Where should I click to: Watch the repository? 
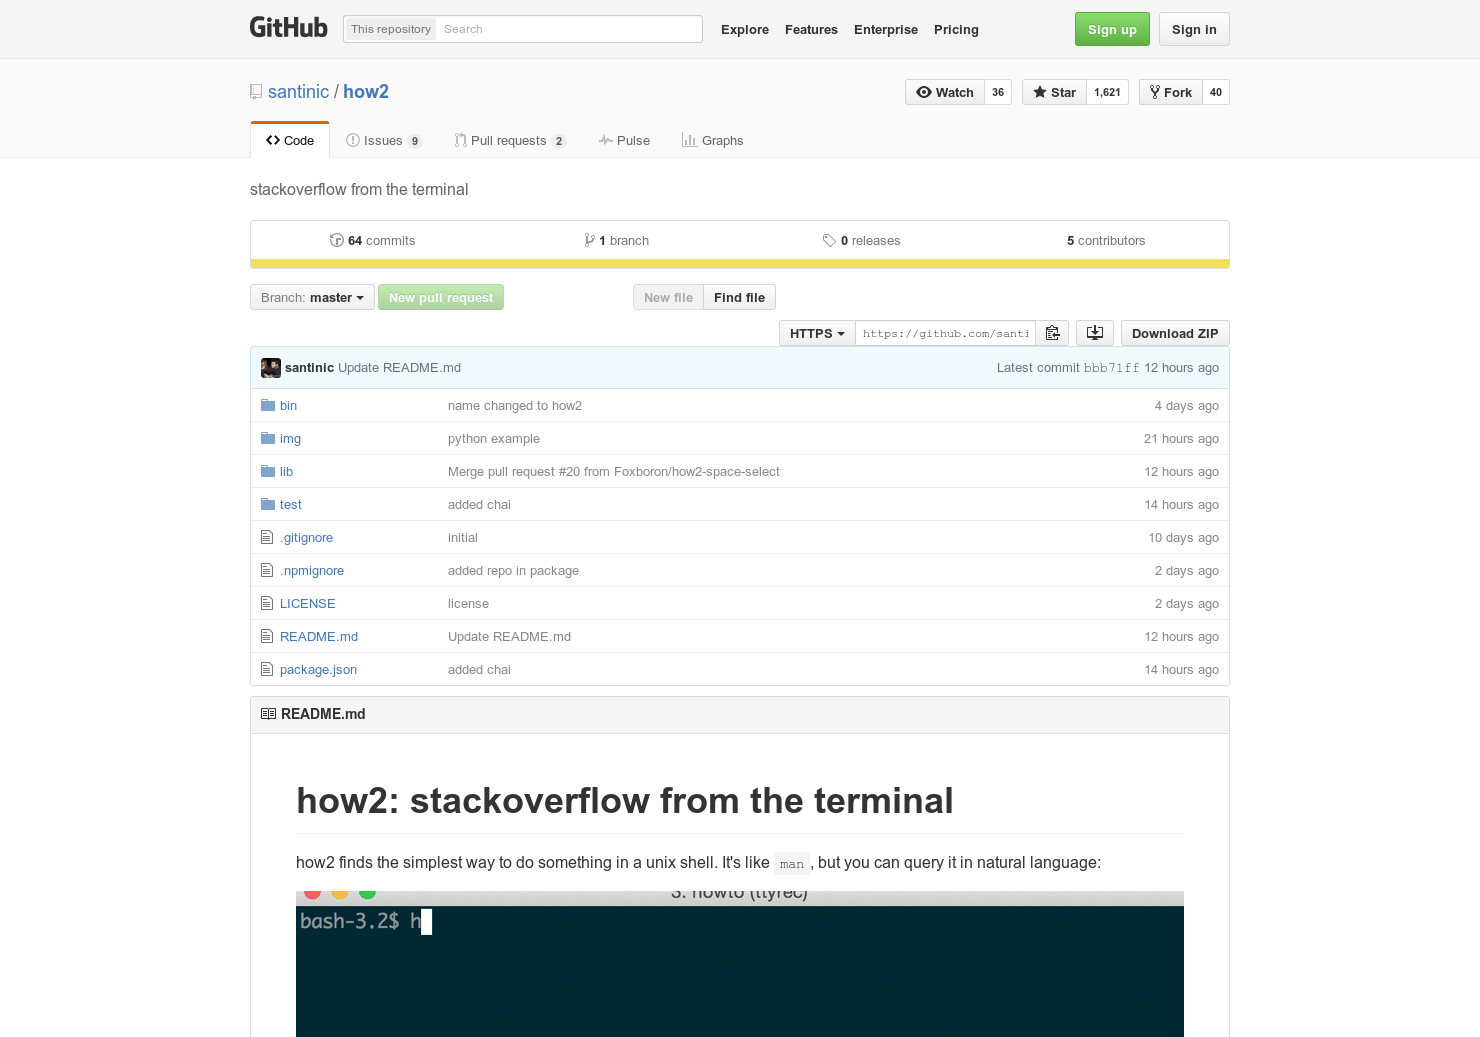945,92
